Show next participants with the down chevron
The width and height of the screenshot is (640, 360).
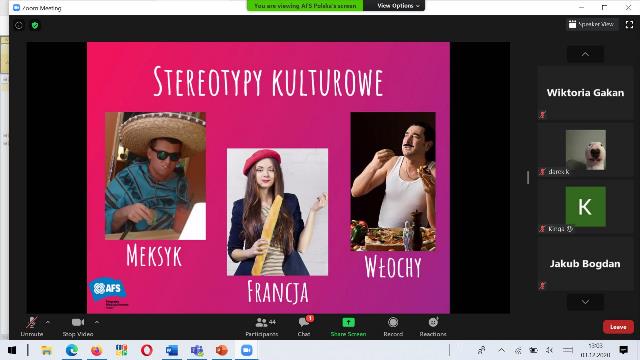585,302
